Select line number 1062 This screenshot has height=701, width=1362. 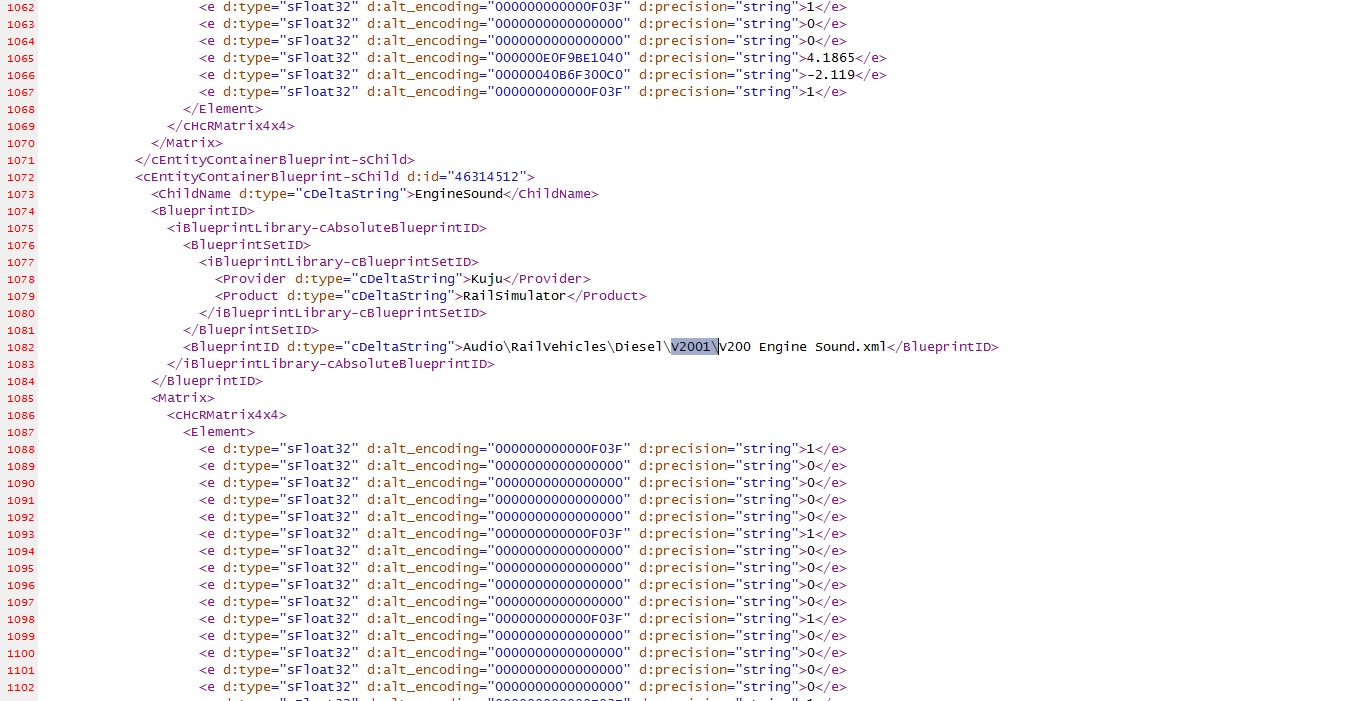(x=20, y=7)
